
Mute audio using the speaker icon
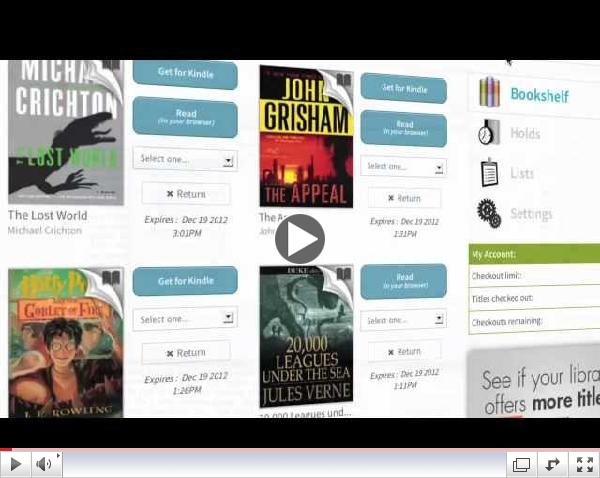(46, 464)
